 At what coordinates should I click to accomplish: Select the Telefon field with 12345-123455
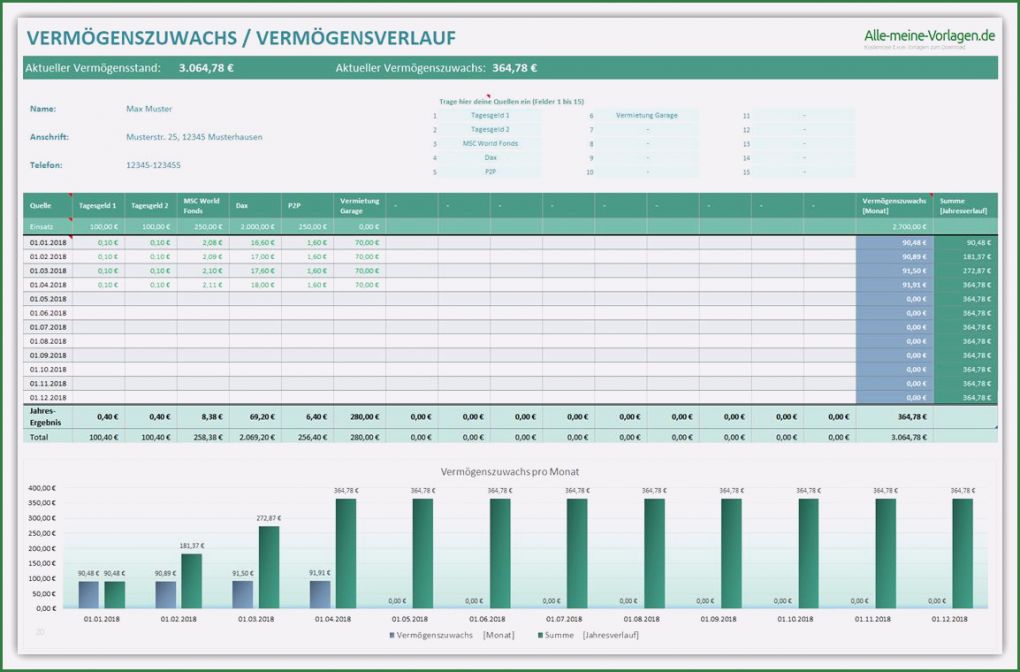(153, 165)
